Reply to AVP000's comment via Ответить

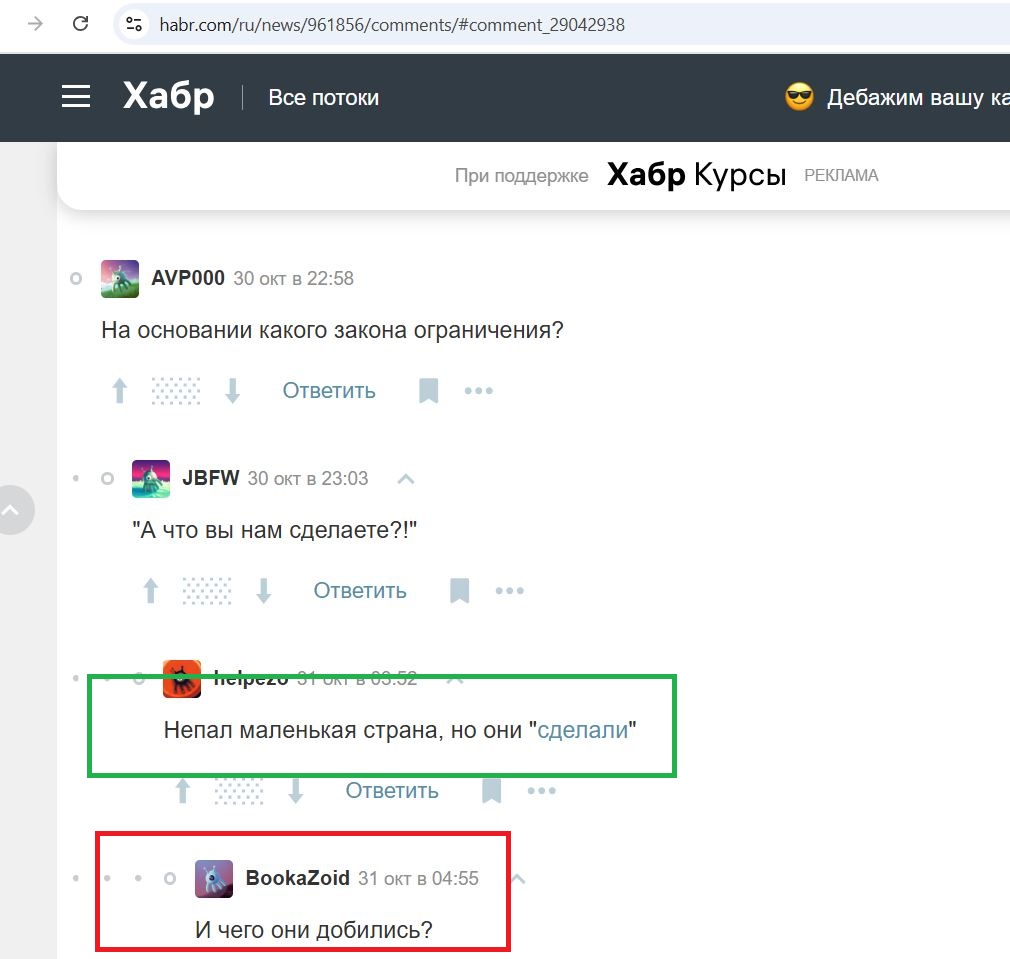click(x=328, y=390)
